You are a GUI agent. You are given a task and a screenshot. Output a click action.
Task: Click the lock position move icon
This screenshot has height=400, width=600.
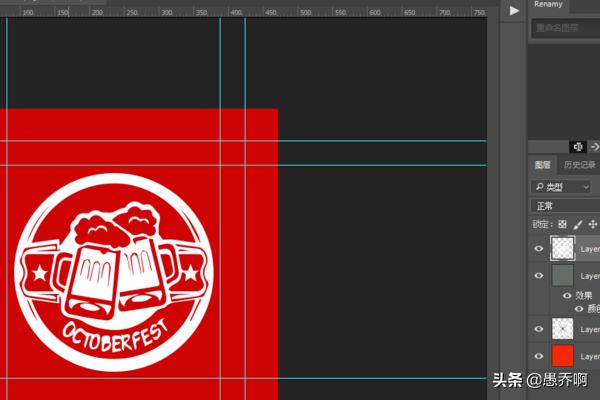[593, 225]
